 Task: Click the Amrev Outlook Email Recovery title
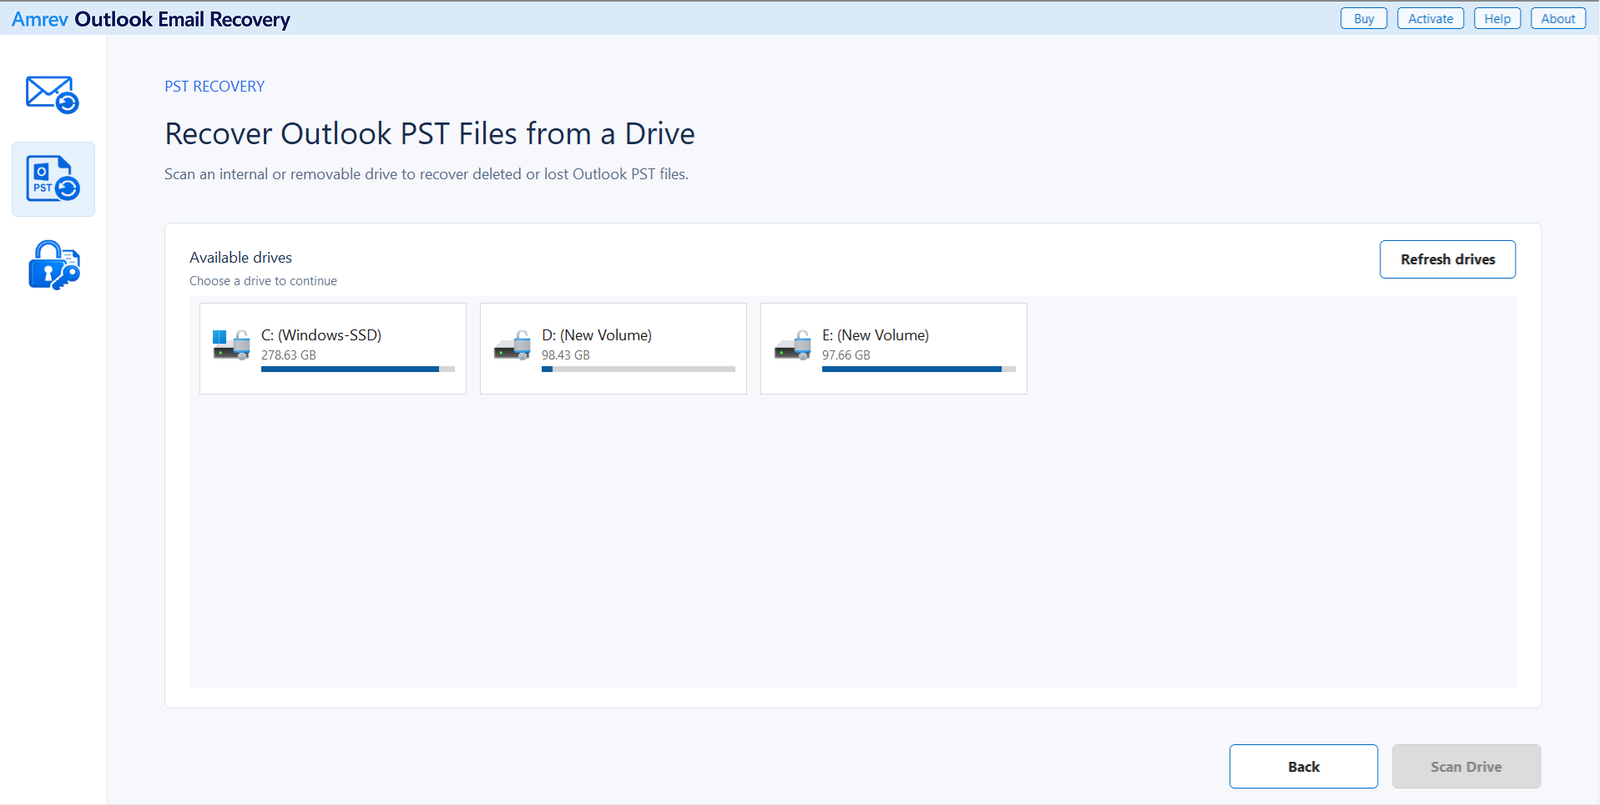(151, 19)
